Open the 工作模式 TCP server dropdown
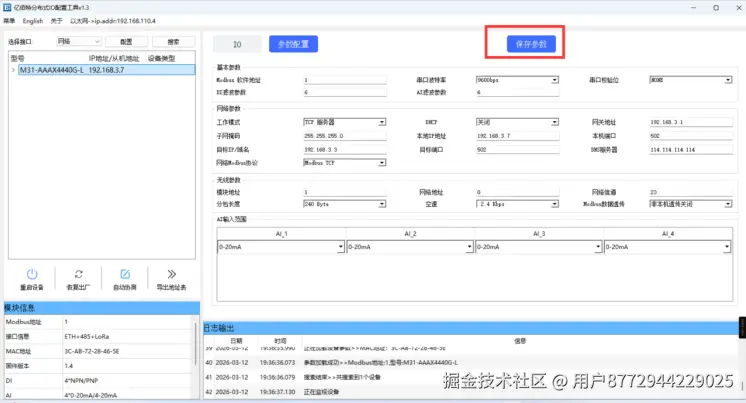Image resolution: width=746 pixels, height=403 pixels. tap(344, 122)
